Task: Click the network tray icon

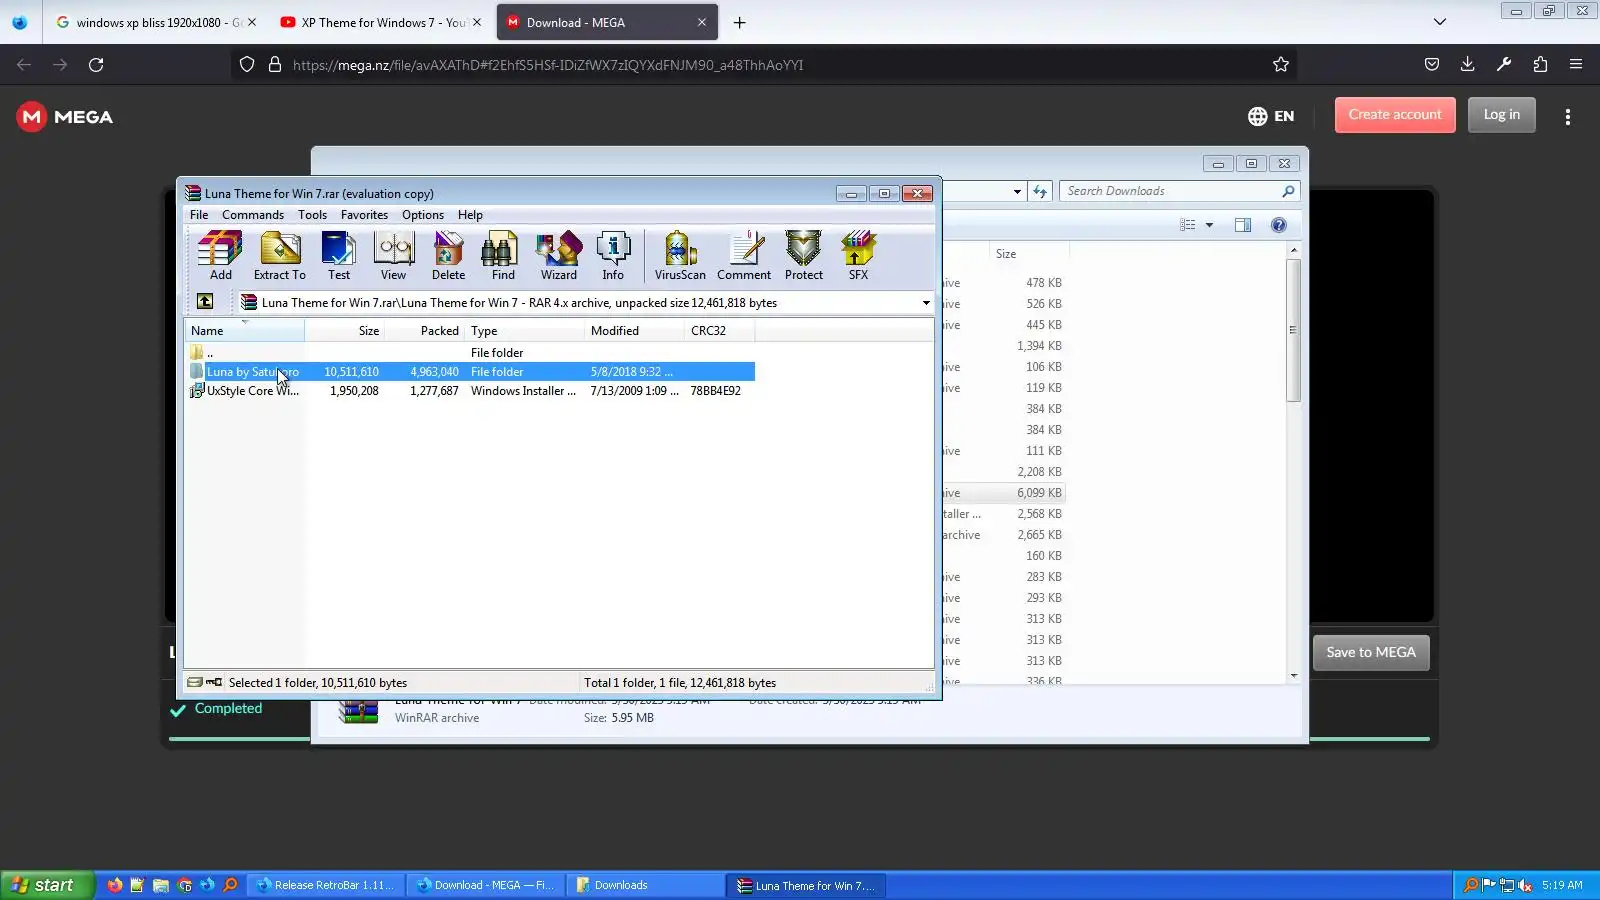Action: (1507, 885)
